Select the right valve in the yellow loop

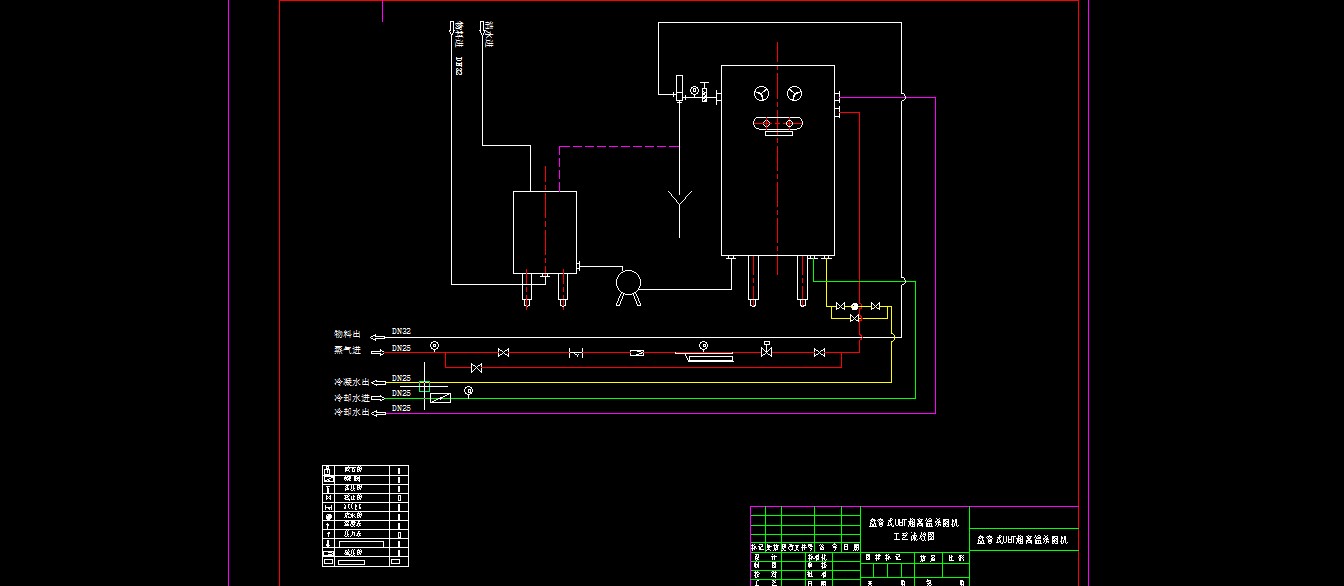click(876, 306)
